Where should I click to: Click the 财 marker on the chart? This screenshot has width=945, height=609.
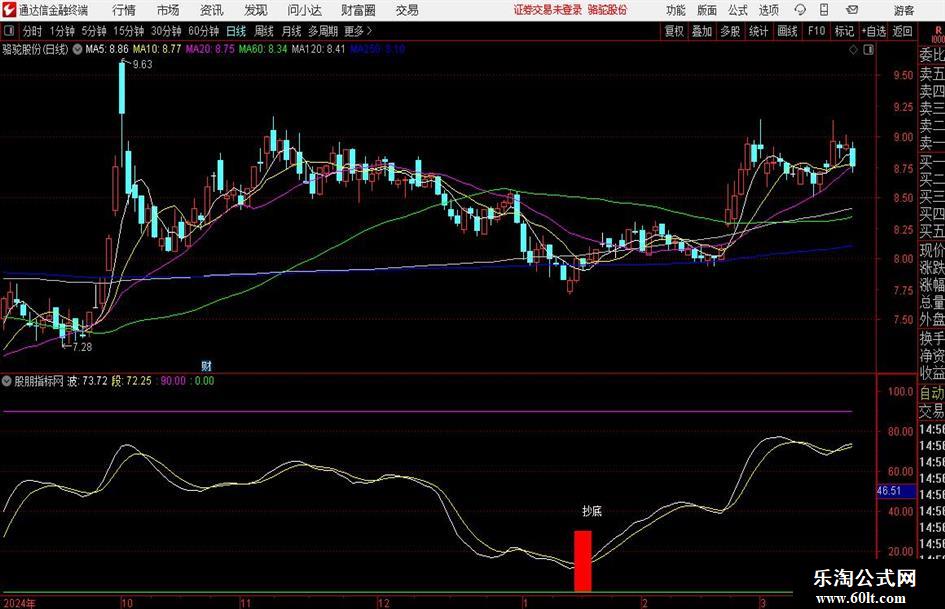tap(206, 365)
